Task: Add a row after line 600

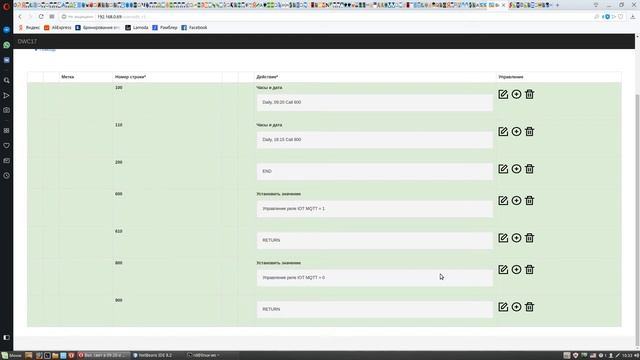Action: [516, 200]
